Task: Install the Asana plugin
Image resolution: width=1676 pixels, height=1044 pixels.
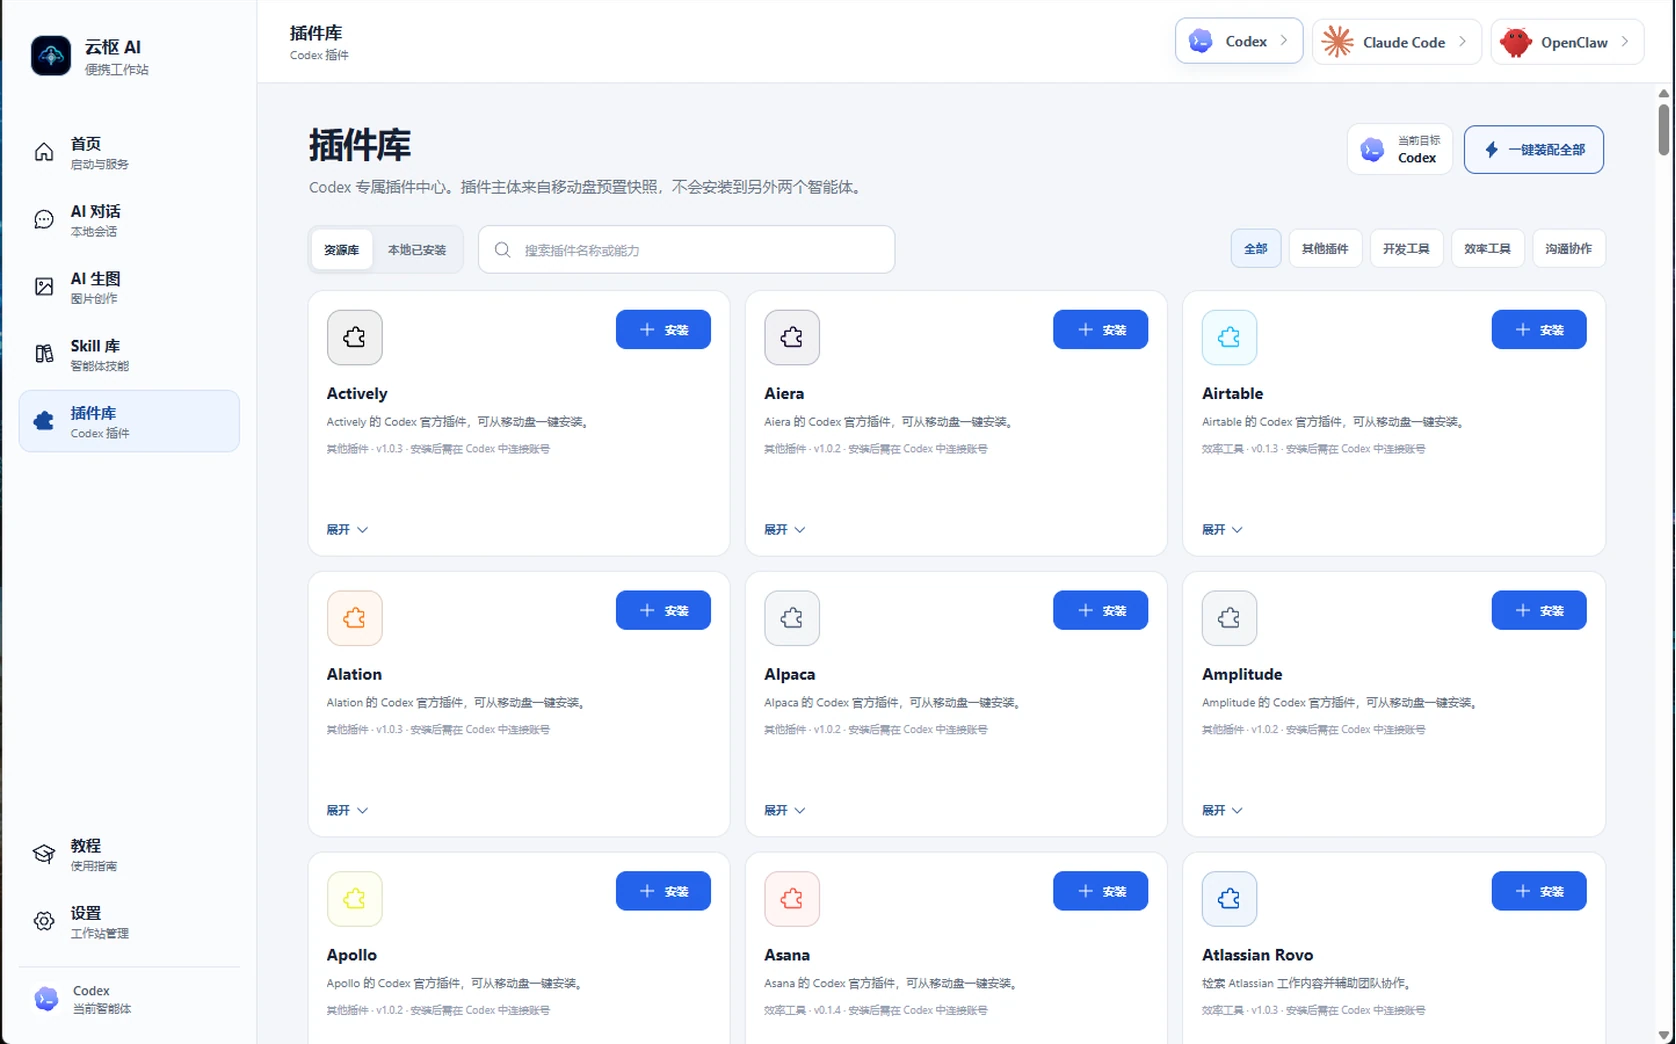Action: pos(1100,891)
